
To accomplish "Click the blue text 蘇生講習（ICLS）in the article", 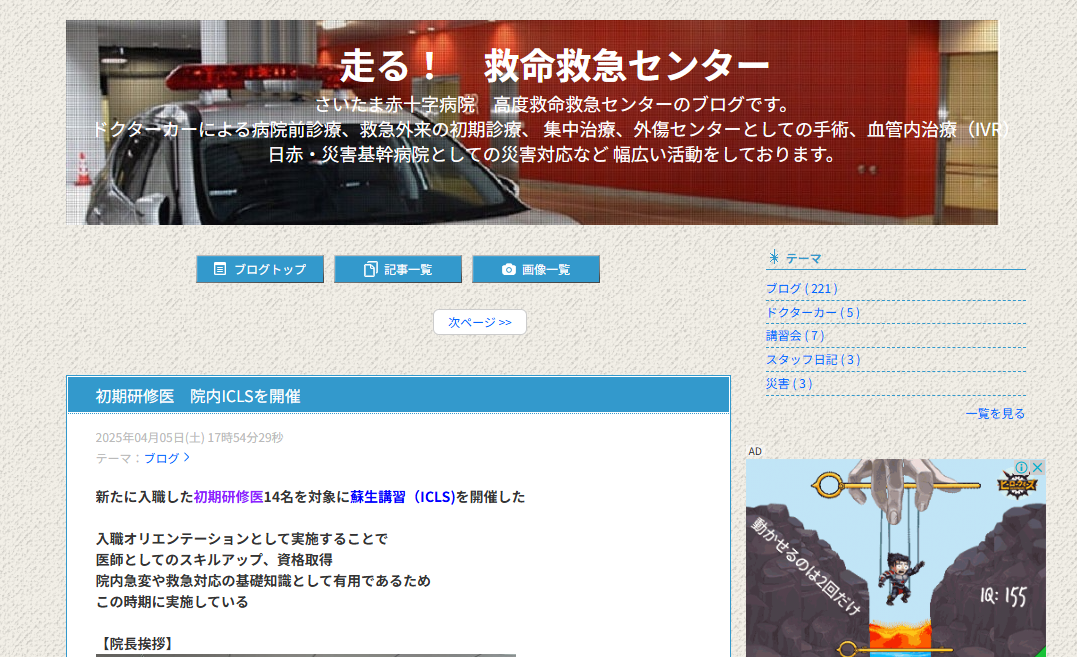I will pyautogui.click(x=403, y=496).
